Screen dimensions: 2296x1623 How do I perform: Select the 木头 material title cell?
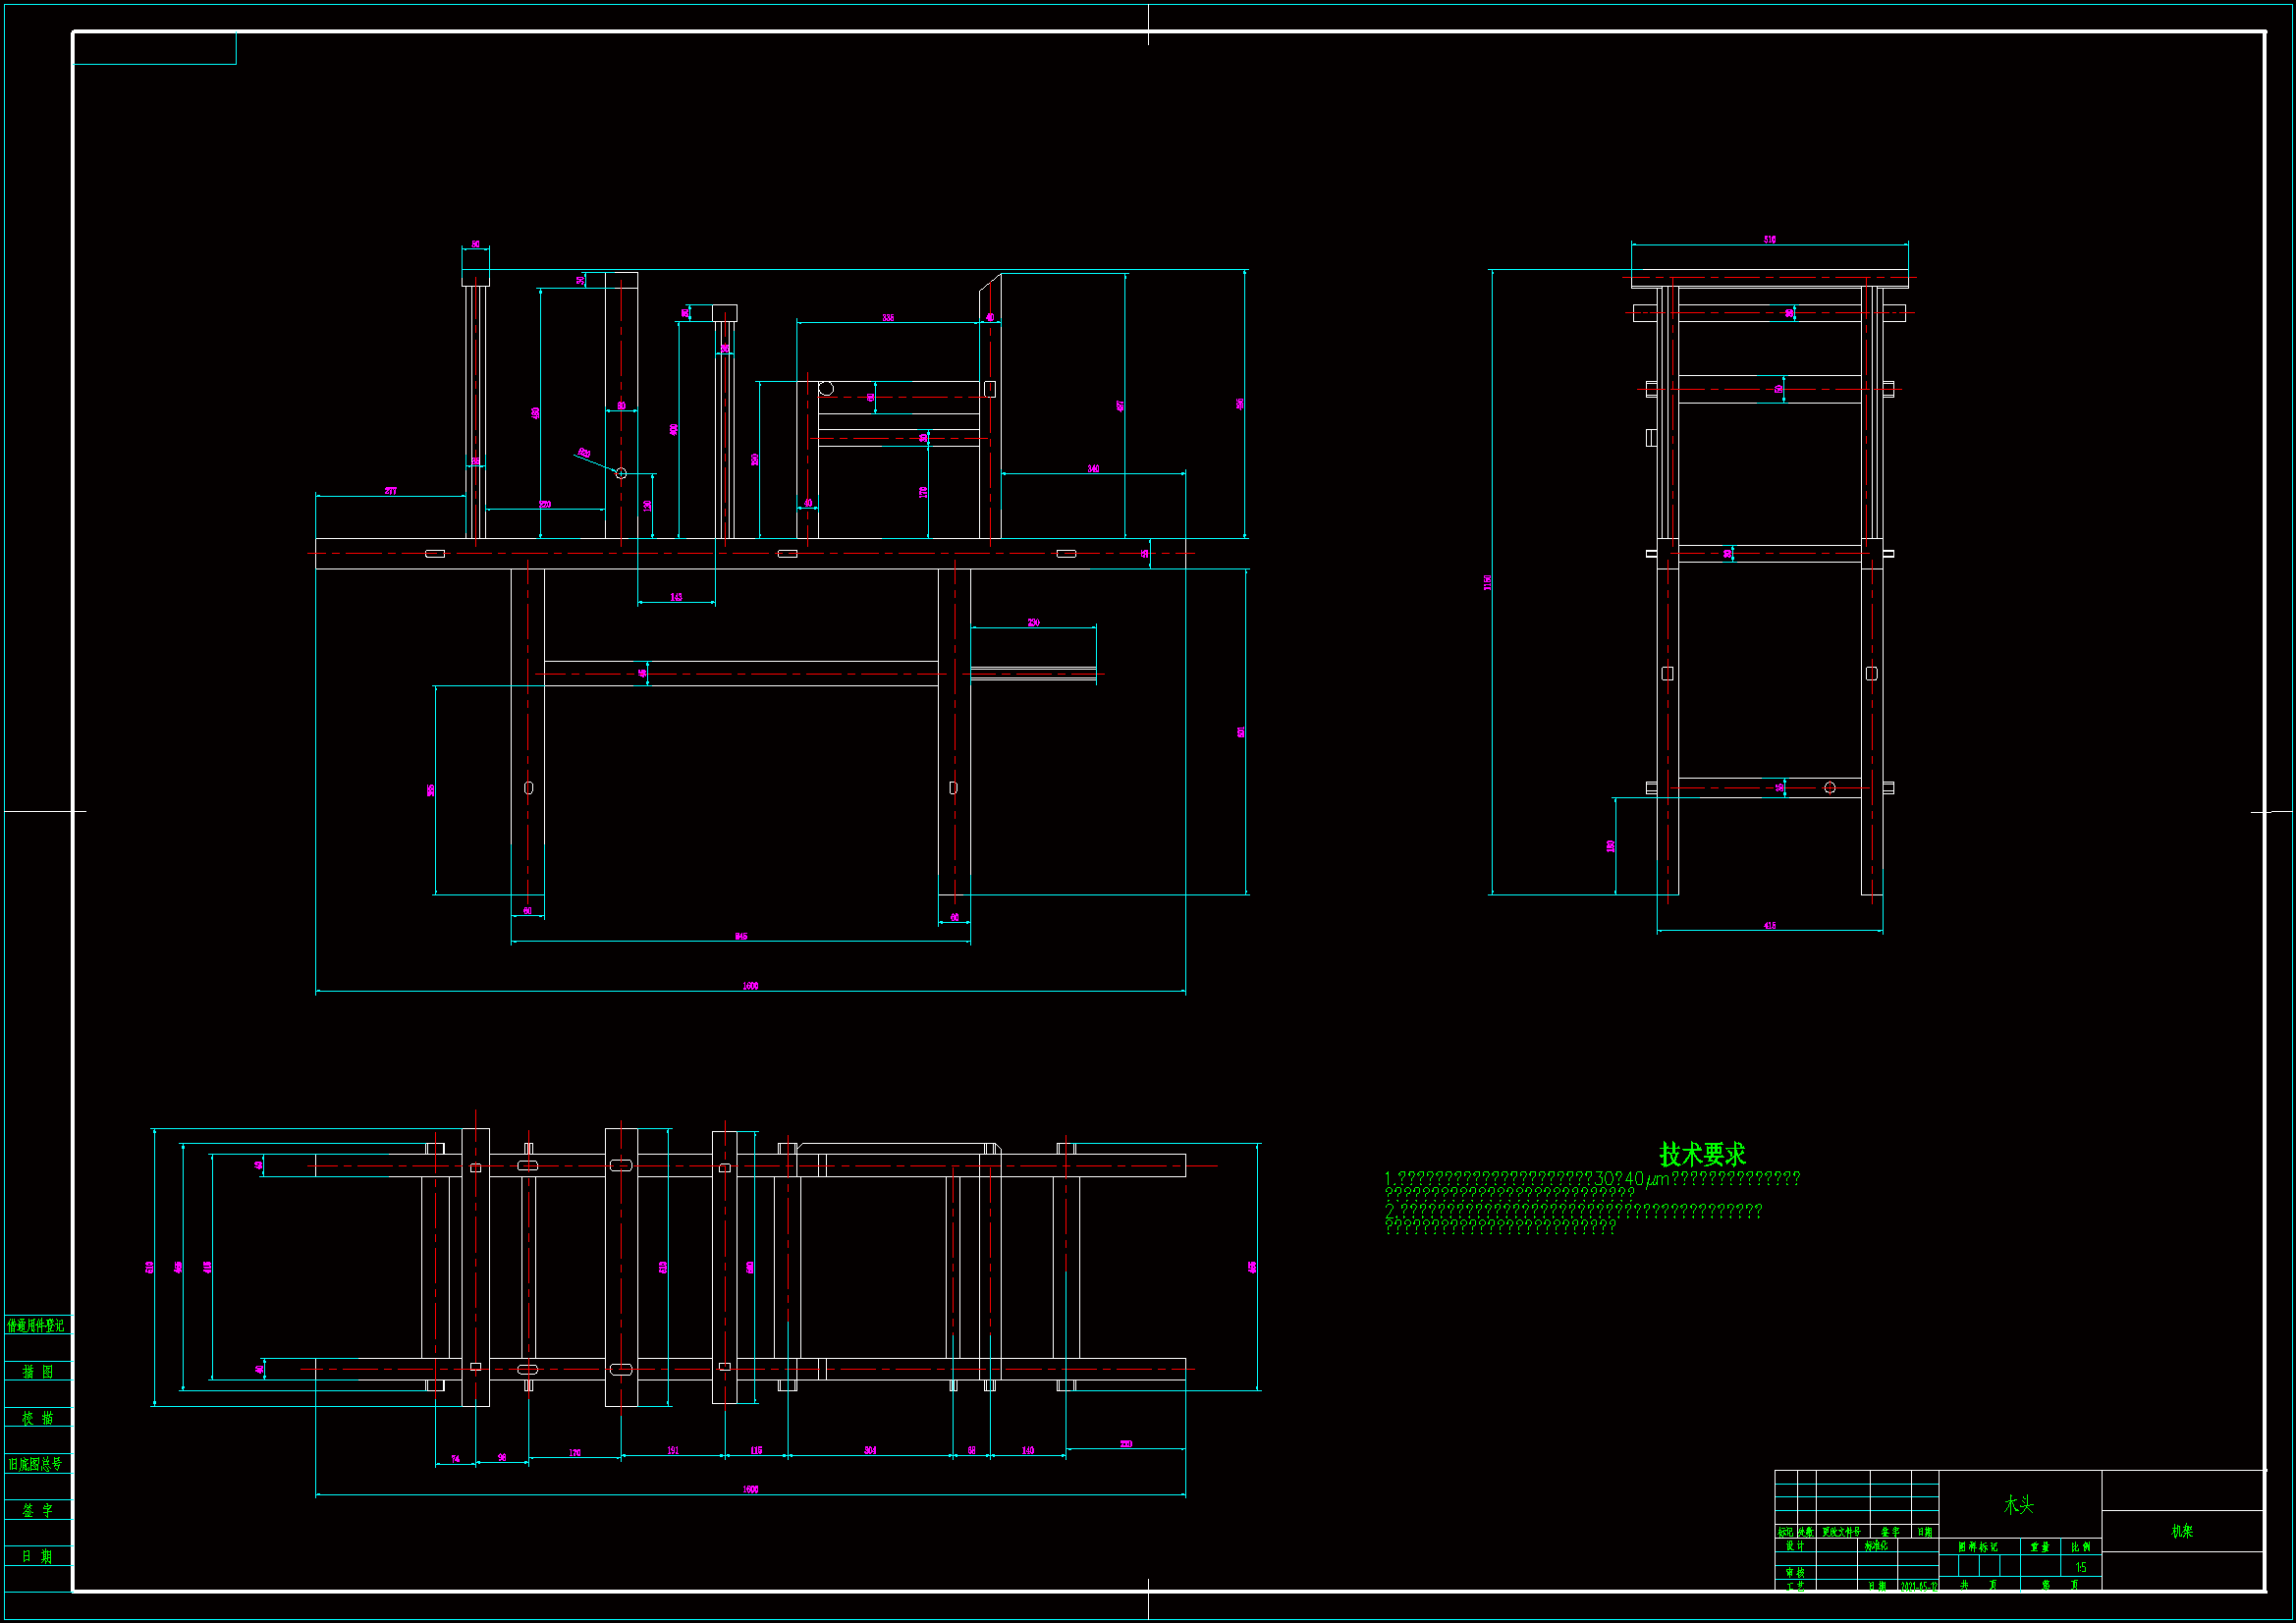(x=2018, y=1505)
